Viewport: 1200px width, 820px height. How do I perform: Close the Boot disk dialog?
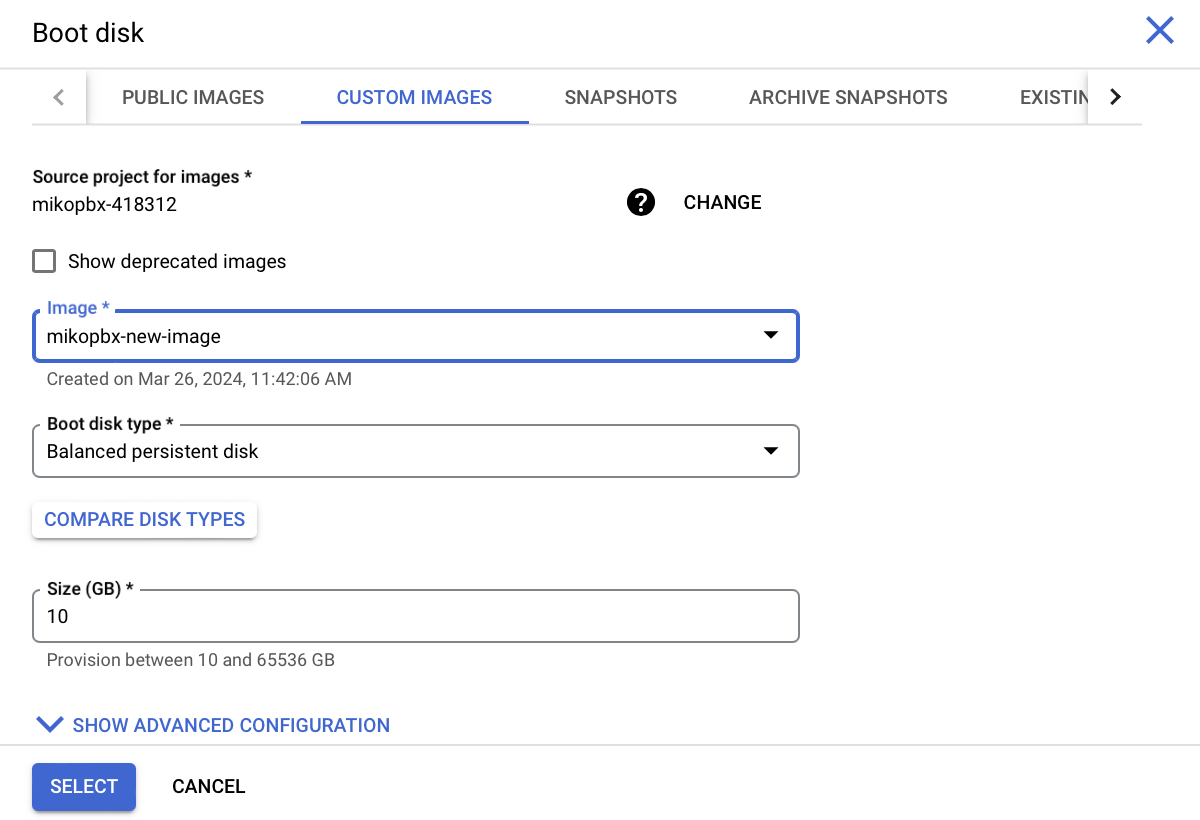coord(1159,31)
